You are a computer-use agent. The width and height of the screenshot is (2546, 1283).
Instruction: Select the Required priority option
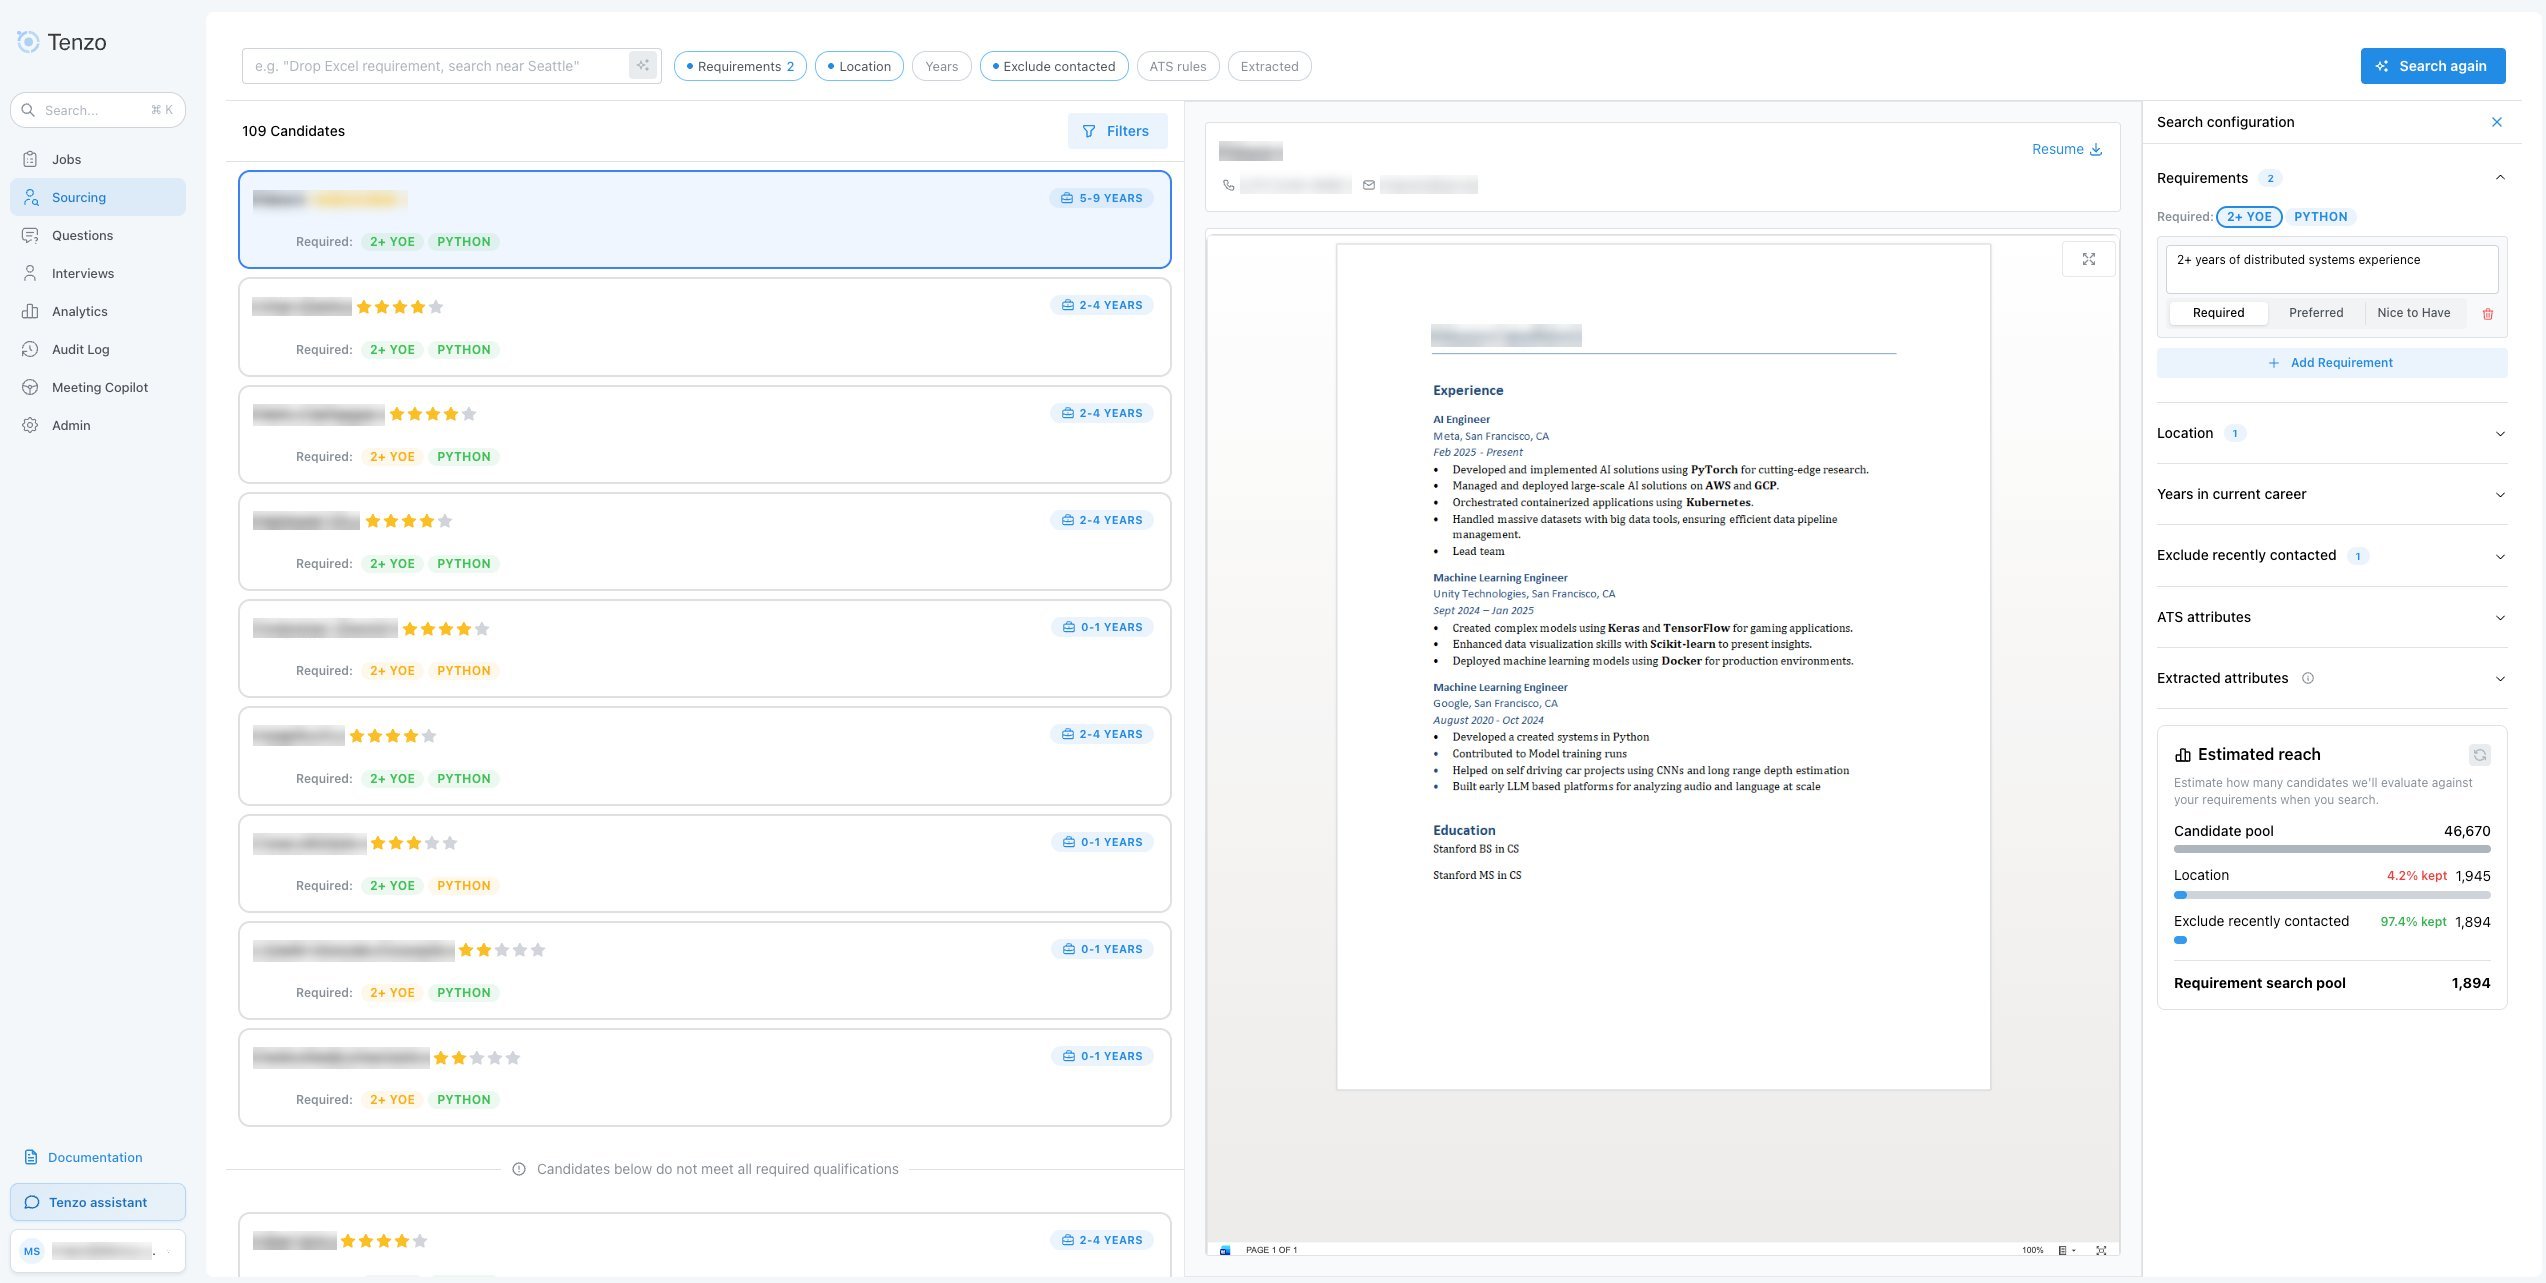pos(2218,313)
